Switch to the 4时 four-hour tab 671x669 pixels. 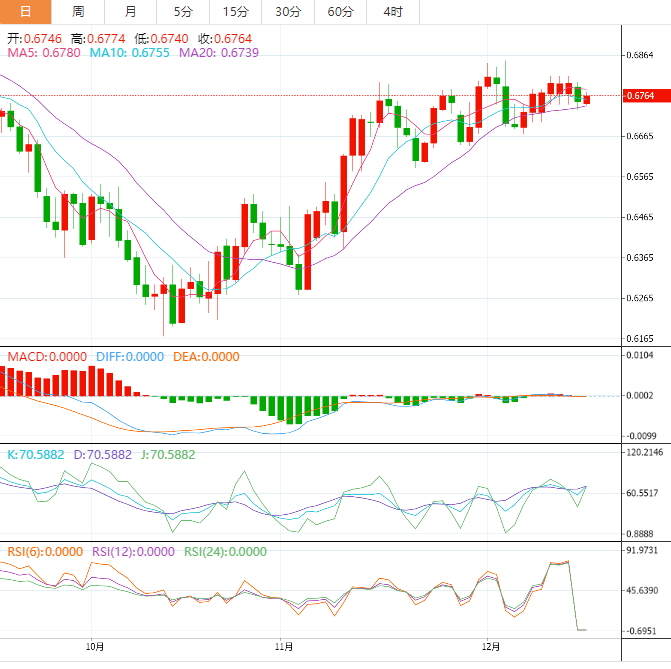click(x=393, y=12)
